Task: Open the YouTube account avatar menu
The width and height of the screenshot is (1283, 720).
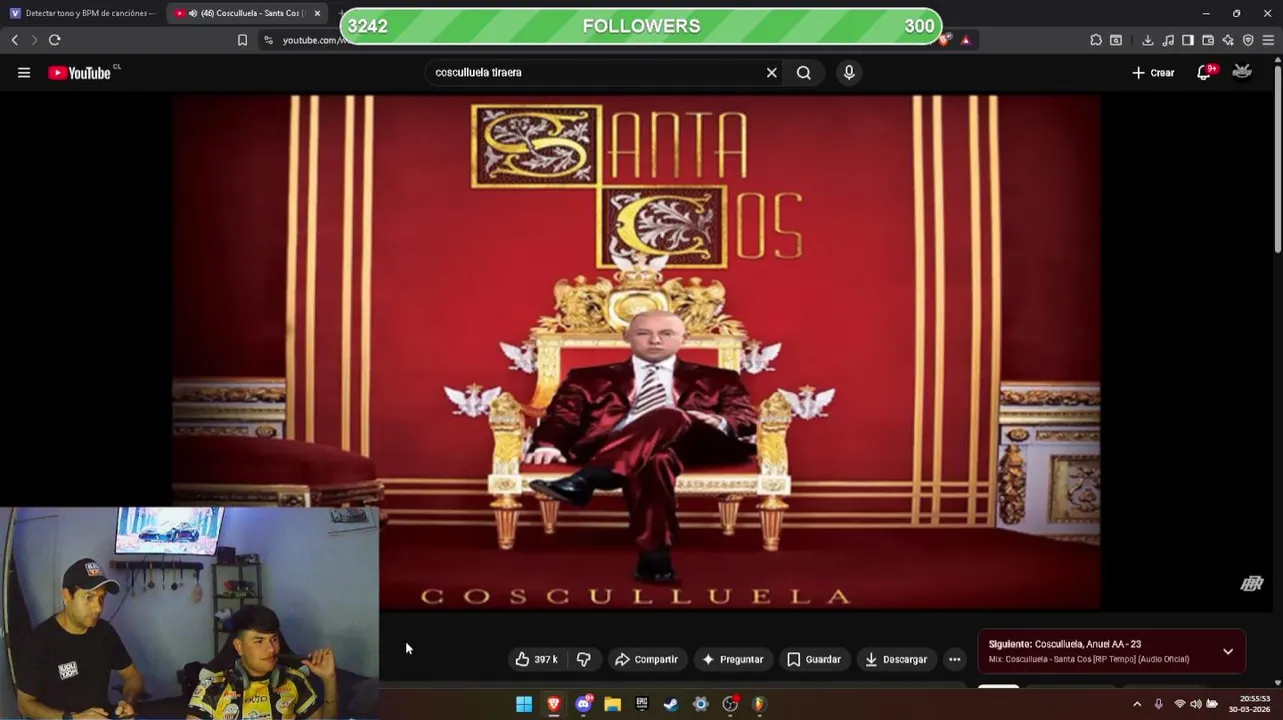Action: [1242, 72]
